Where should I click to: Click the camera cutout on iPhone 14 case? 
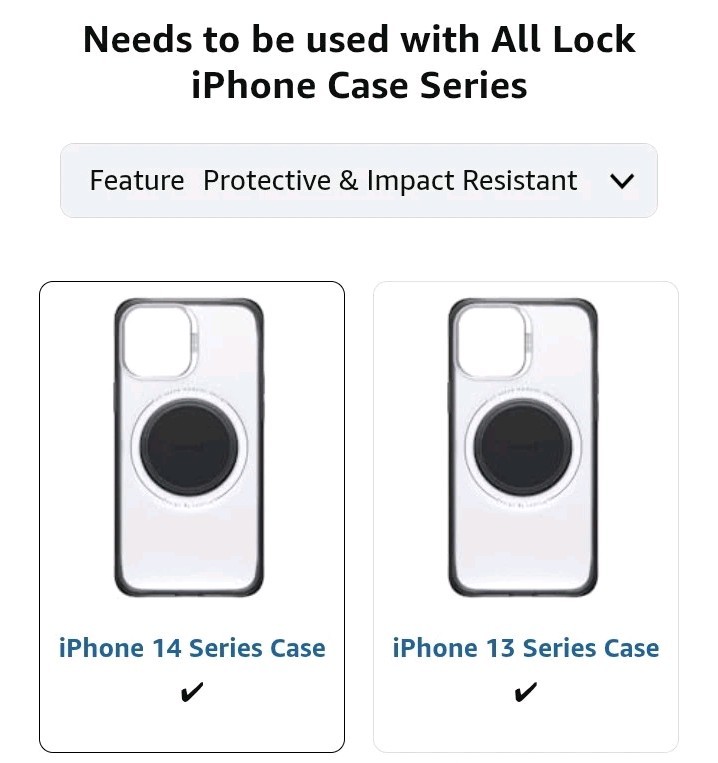pyautogui.click(x=157, y=341)
